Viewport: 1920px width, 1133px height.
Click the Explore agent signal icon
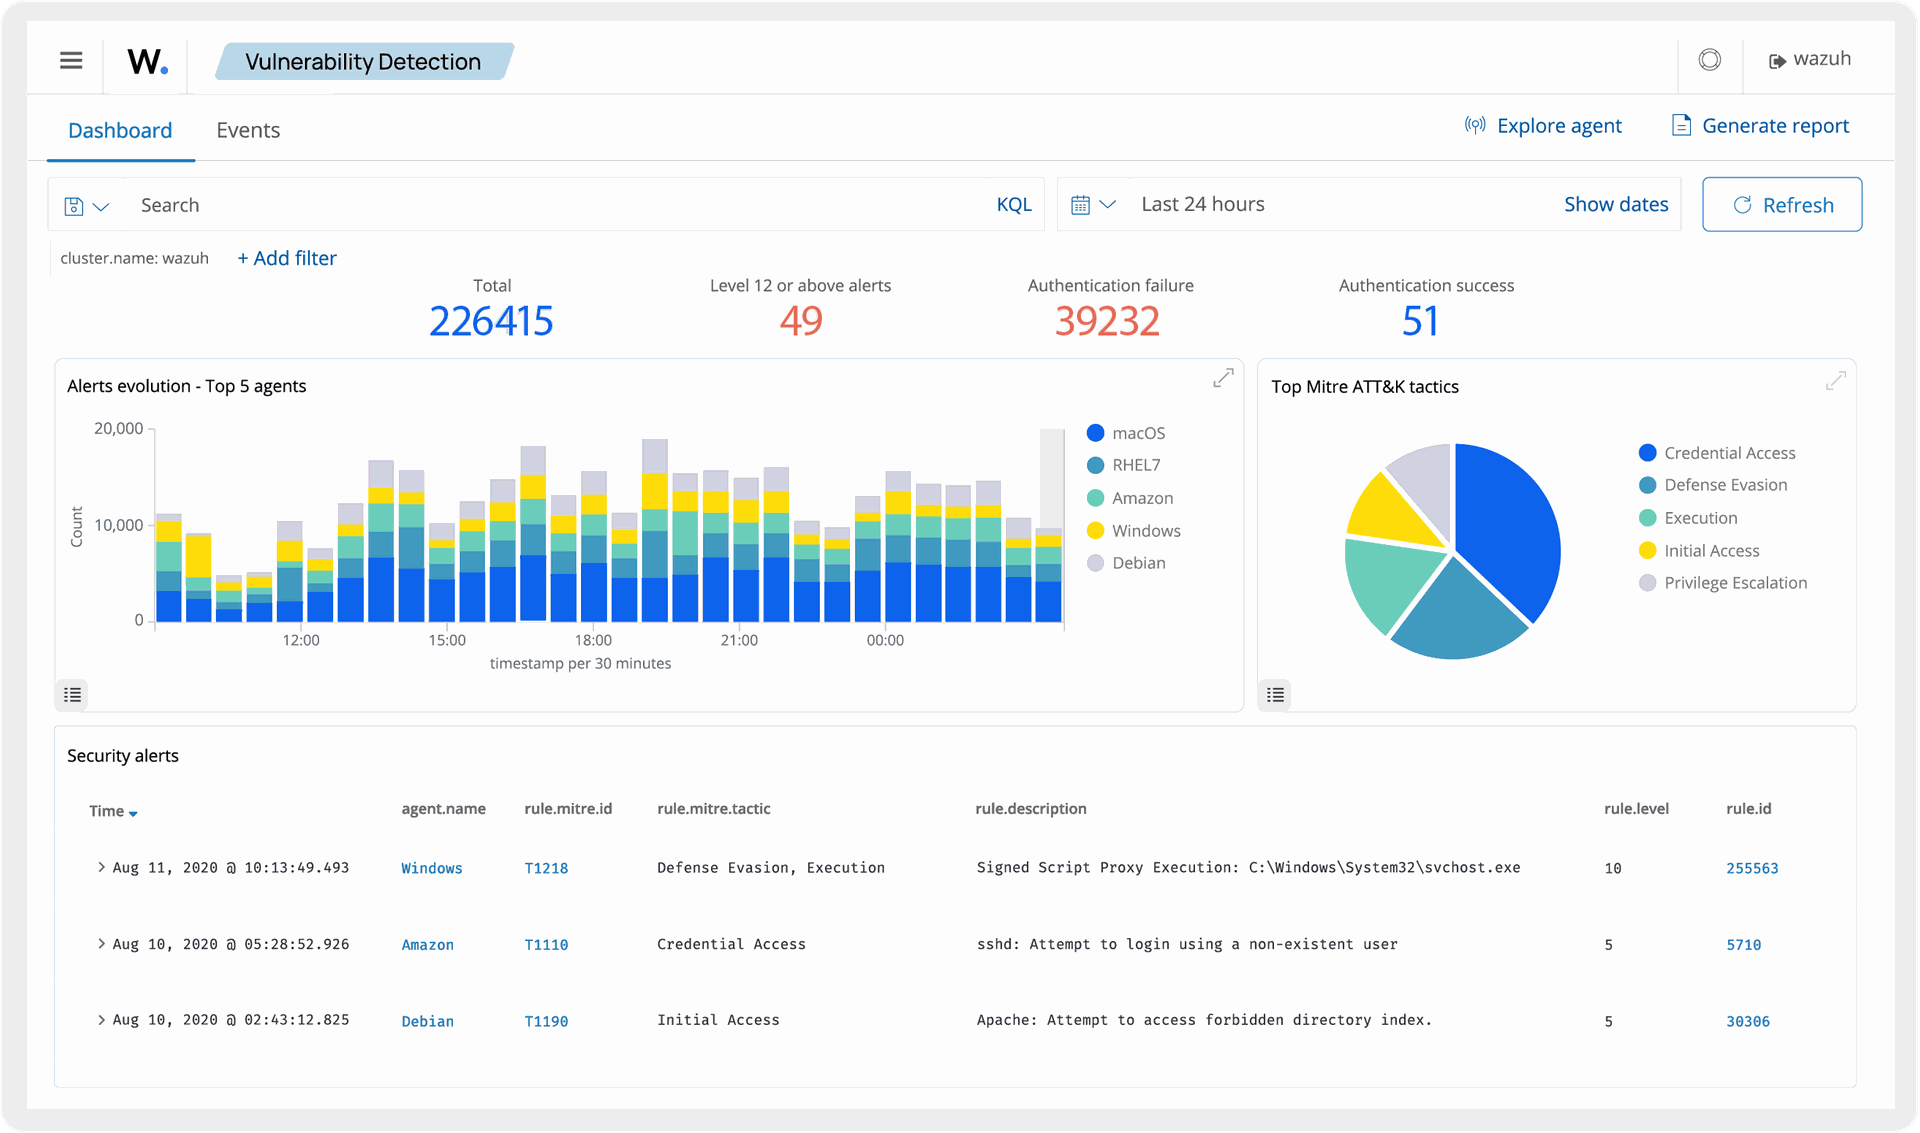point(1475,126)
